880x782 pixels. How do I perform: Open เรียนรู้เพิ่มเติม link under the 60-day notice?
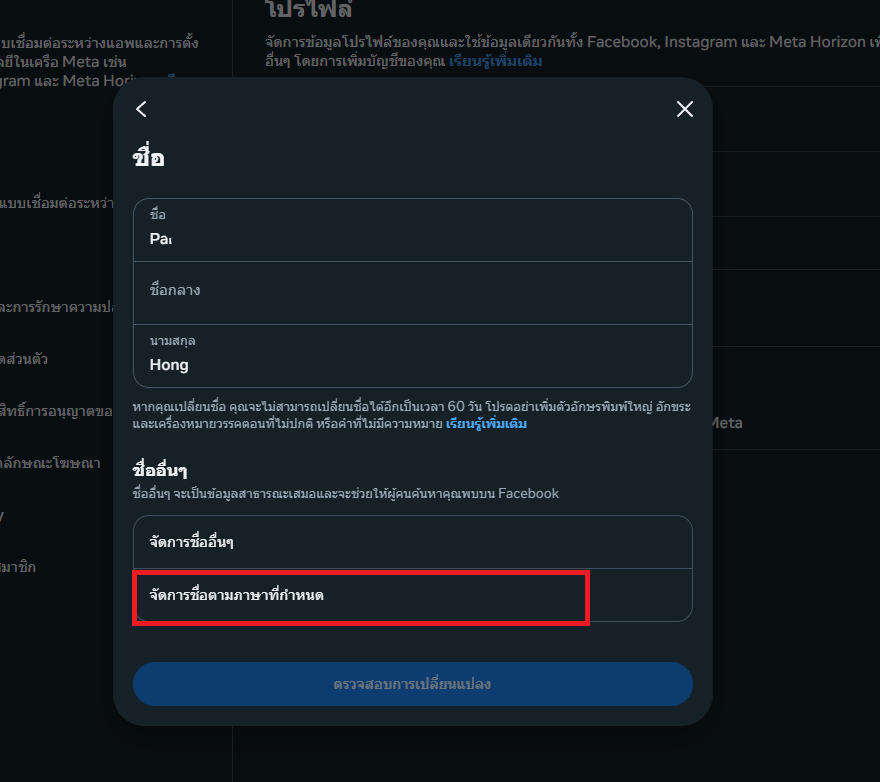click(486, 424)
